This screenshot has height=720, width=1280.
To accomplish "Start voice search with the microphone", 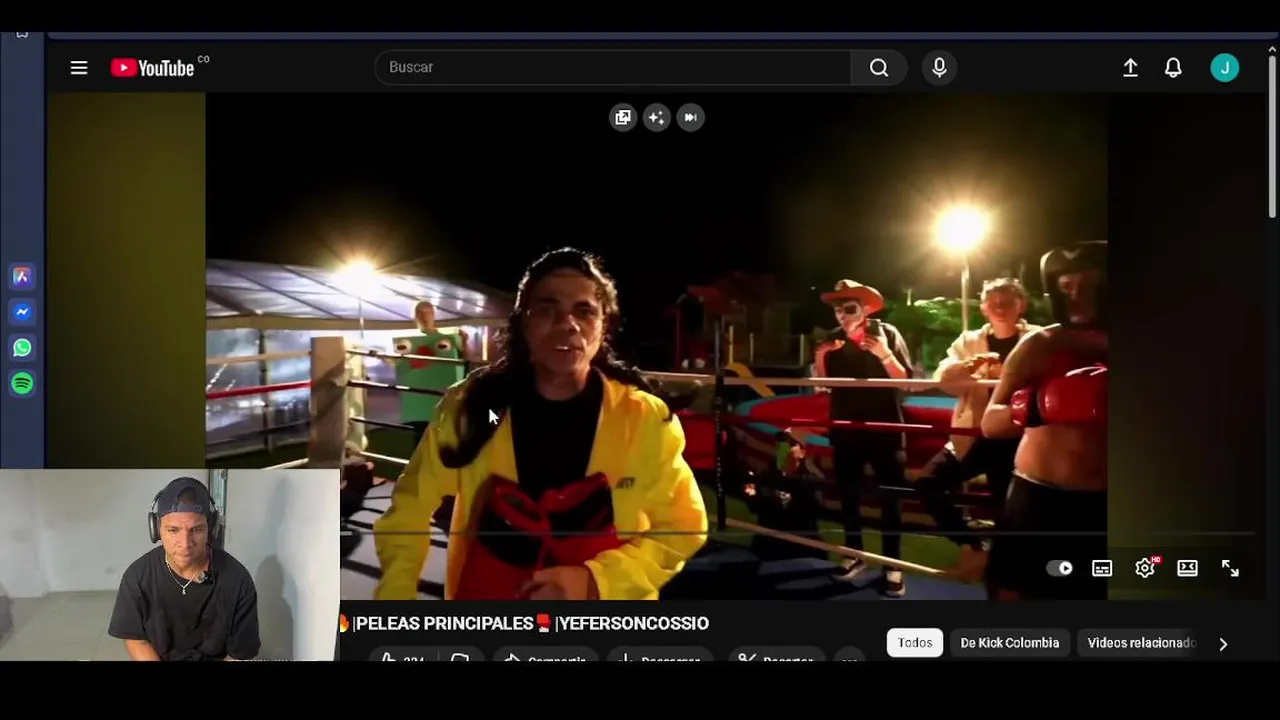I will coord(939,67).
